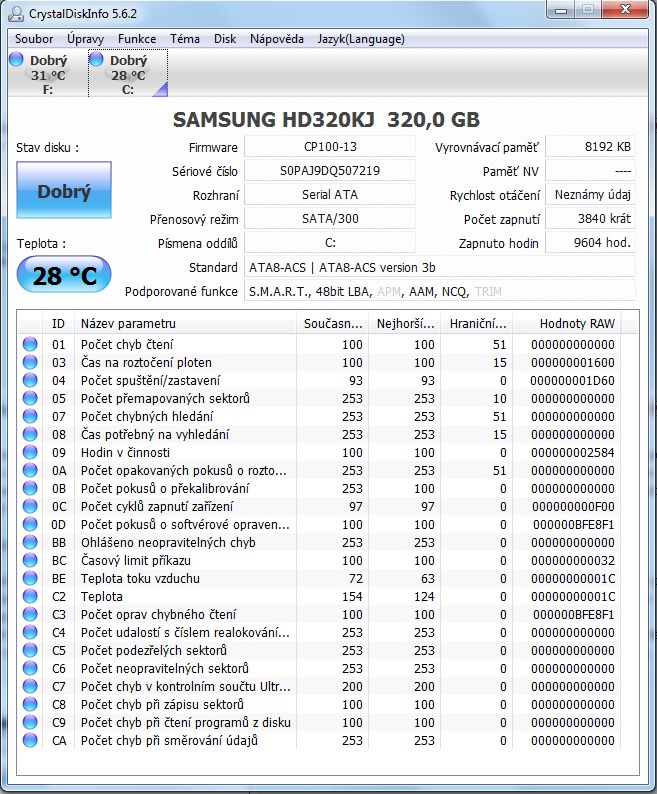Select RAW value 000000001D60
The image size is (657, 794).
572,380
